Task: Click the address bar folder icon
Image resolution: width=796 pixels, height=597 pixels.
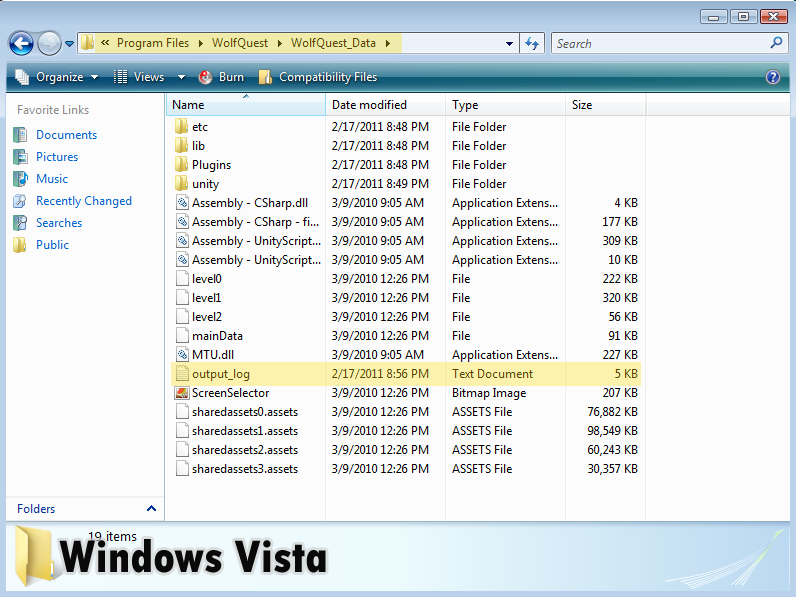Action: point(87,43)
